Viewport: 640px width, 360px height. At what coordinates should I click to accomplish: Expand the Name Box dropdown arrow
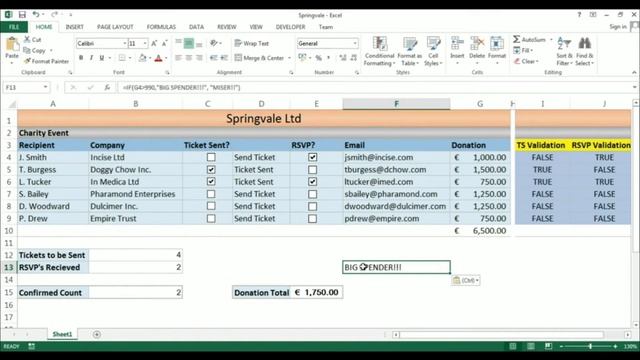(45, 87)
